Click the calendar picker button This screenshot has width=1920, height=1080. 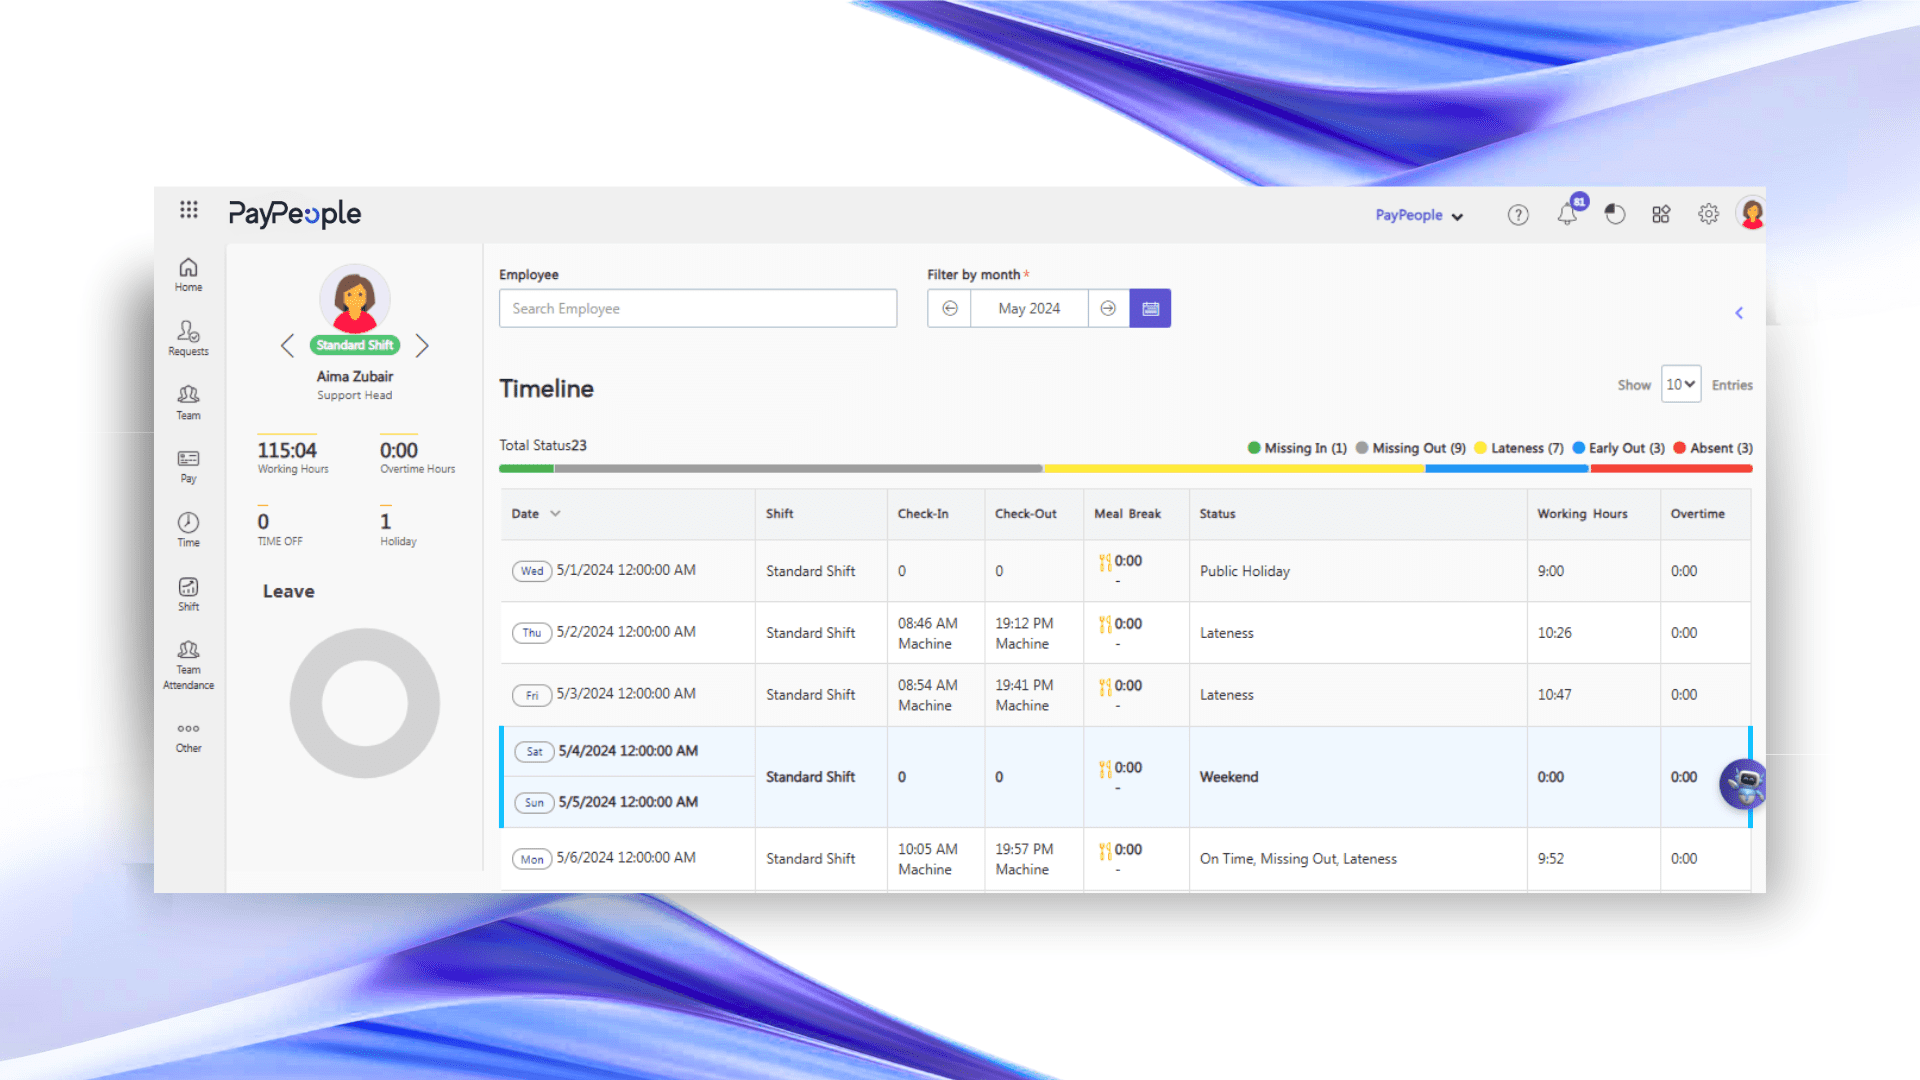(x=1150, y=309)
